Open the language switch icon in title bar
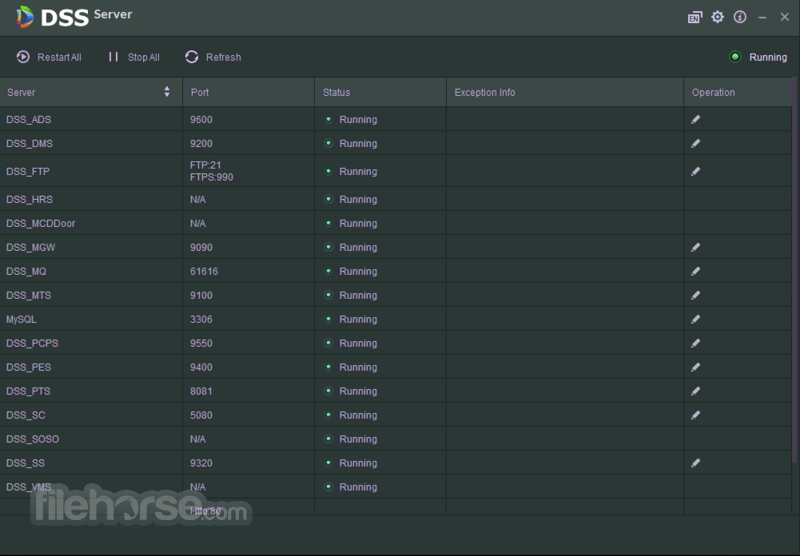Viewport: 800px width, 556px height. pyautogui.click(x=695, y=17)
